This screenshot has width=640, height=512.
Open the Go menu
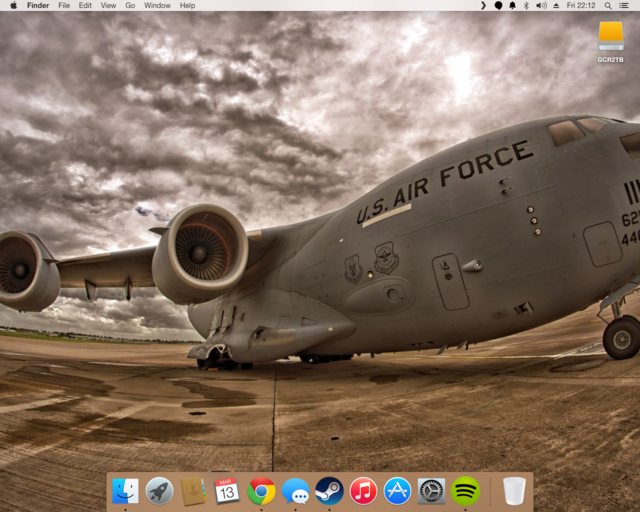130,5
